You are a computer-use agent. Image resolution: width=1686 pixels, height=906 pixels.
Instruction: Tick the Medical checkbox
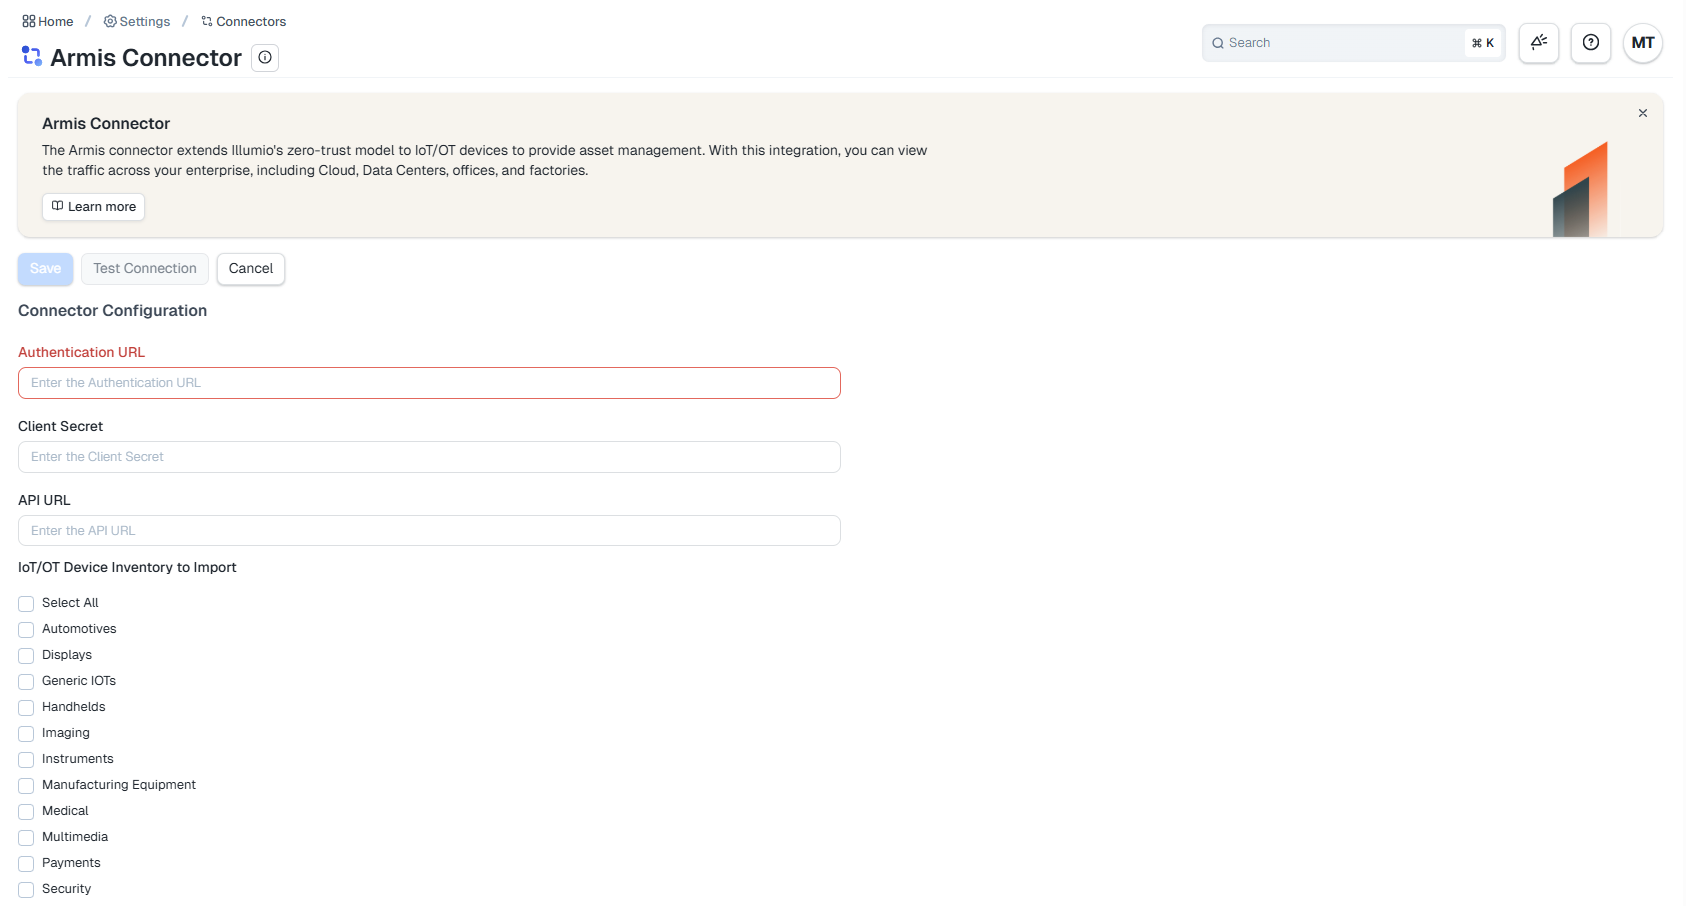coord(26,812)
